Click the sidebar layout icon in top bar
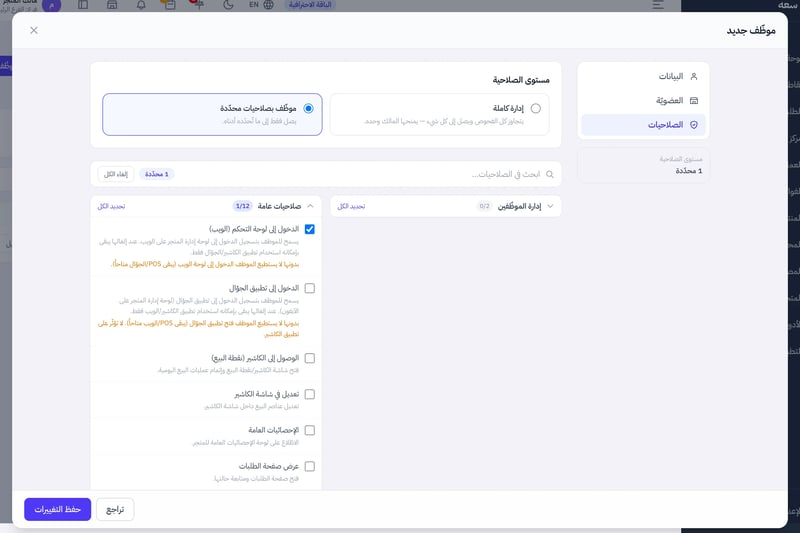The height and width of the screenshot is (533, 800). [83, 5]
